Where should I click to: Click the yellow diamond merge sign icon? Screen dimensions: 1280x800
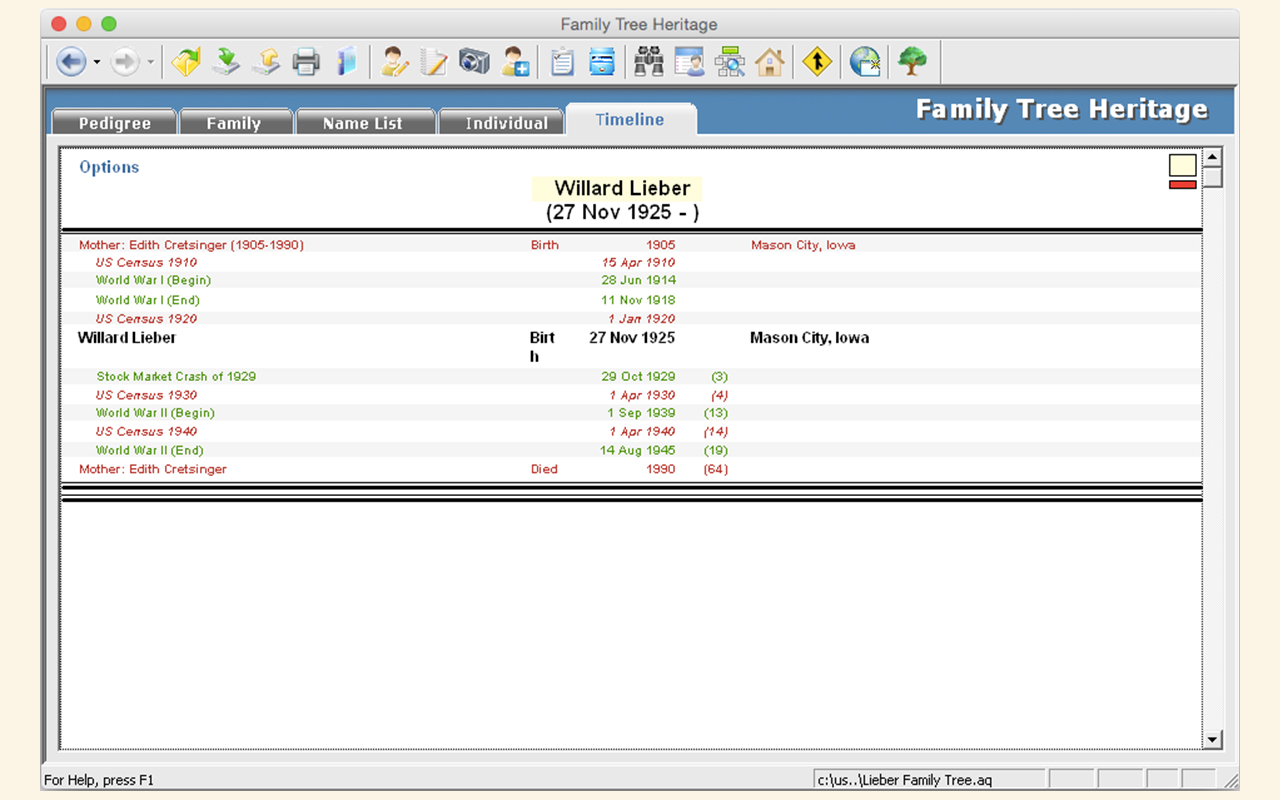coord(817,62)
